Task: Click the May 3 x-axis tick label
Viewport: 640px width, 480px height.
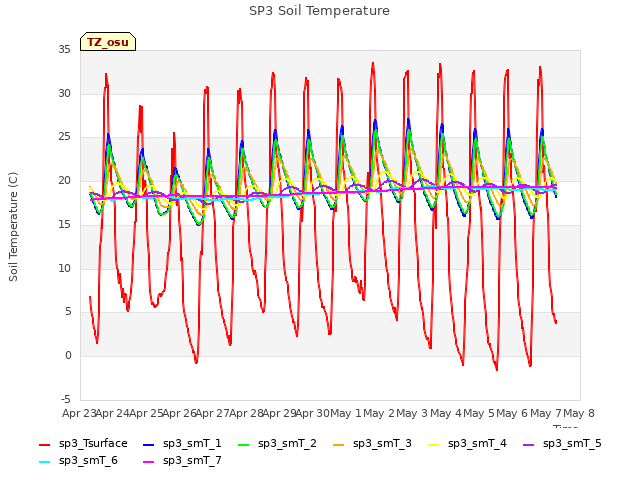Action: pyautogui.click(x=412, y=413)
